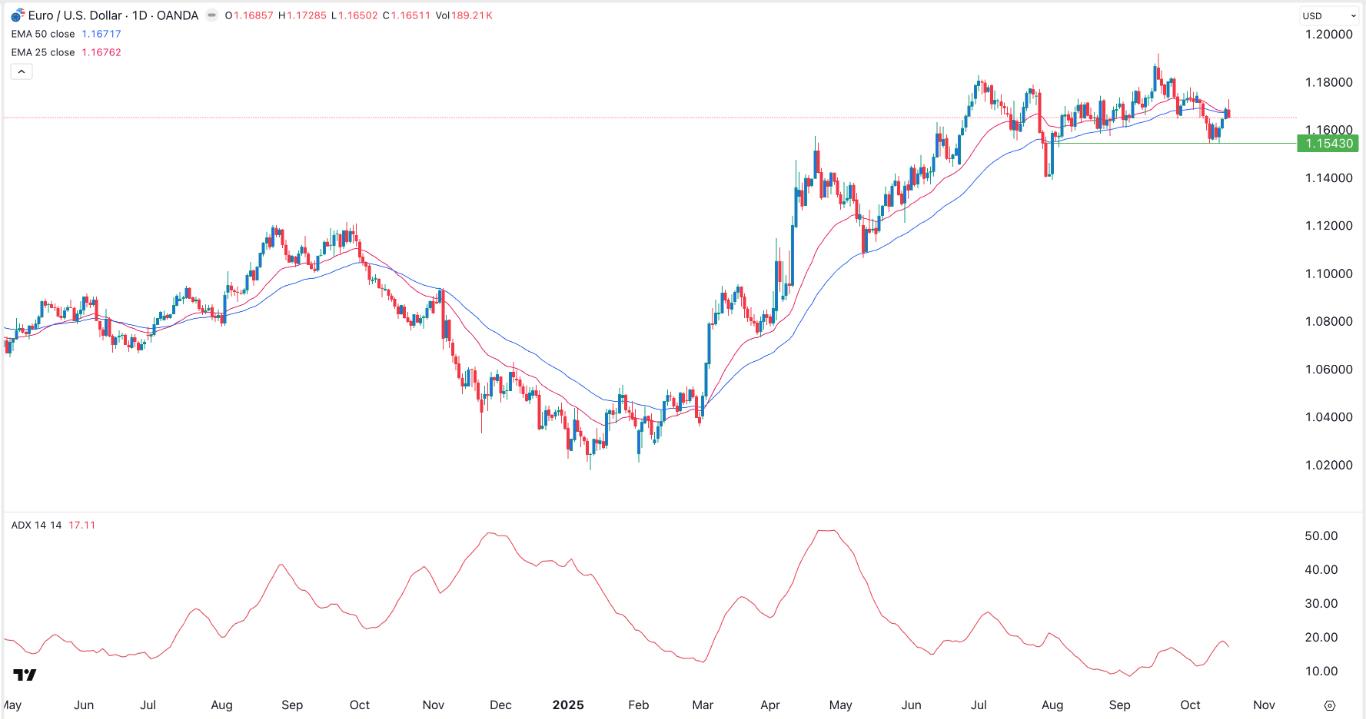Select the EMA 25 close indicator legend
This screenshot has width=1366, height=719.
click(43, 52)
